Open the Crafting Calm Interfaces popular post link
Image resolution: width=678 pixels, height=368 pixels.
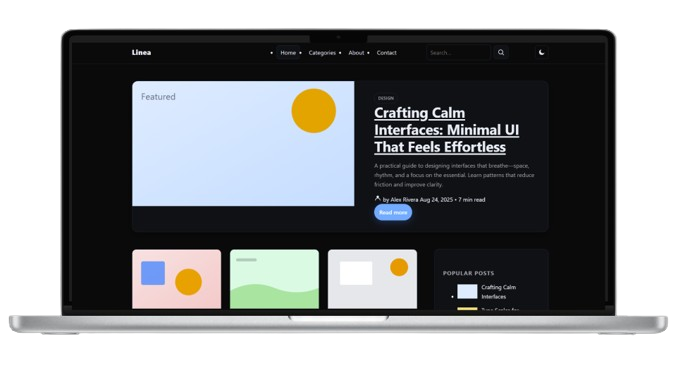pyautogui.click(x=498, y=292)
